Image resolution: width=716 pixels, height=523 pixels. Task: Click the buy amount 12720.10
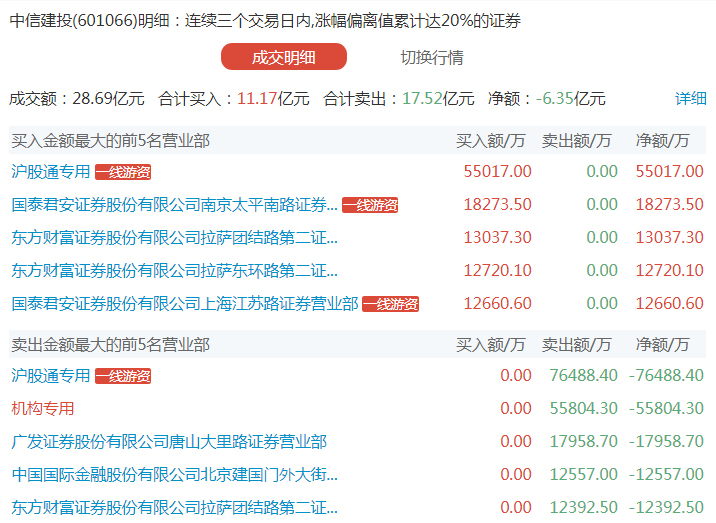tap(497, 270)
